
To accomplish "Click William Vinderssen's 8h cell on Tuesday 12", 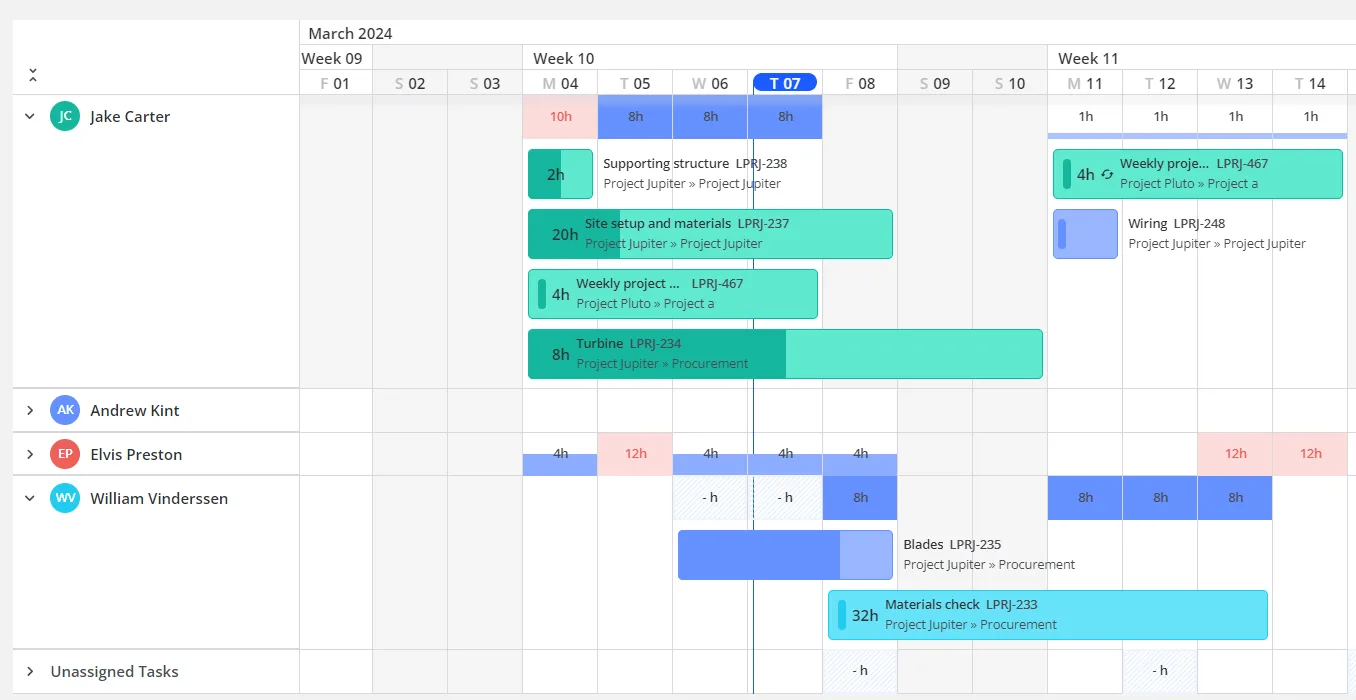I will (1160, 498).
